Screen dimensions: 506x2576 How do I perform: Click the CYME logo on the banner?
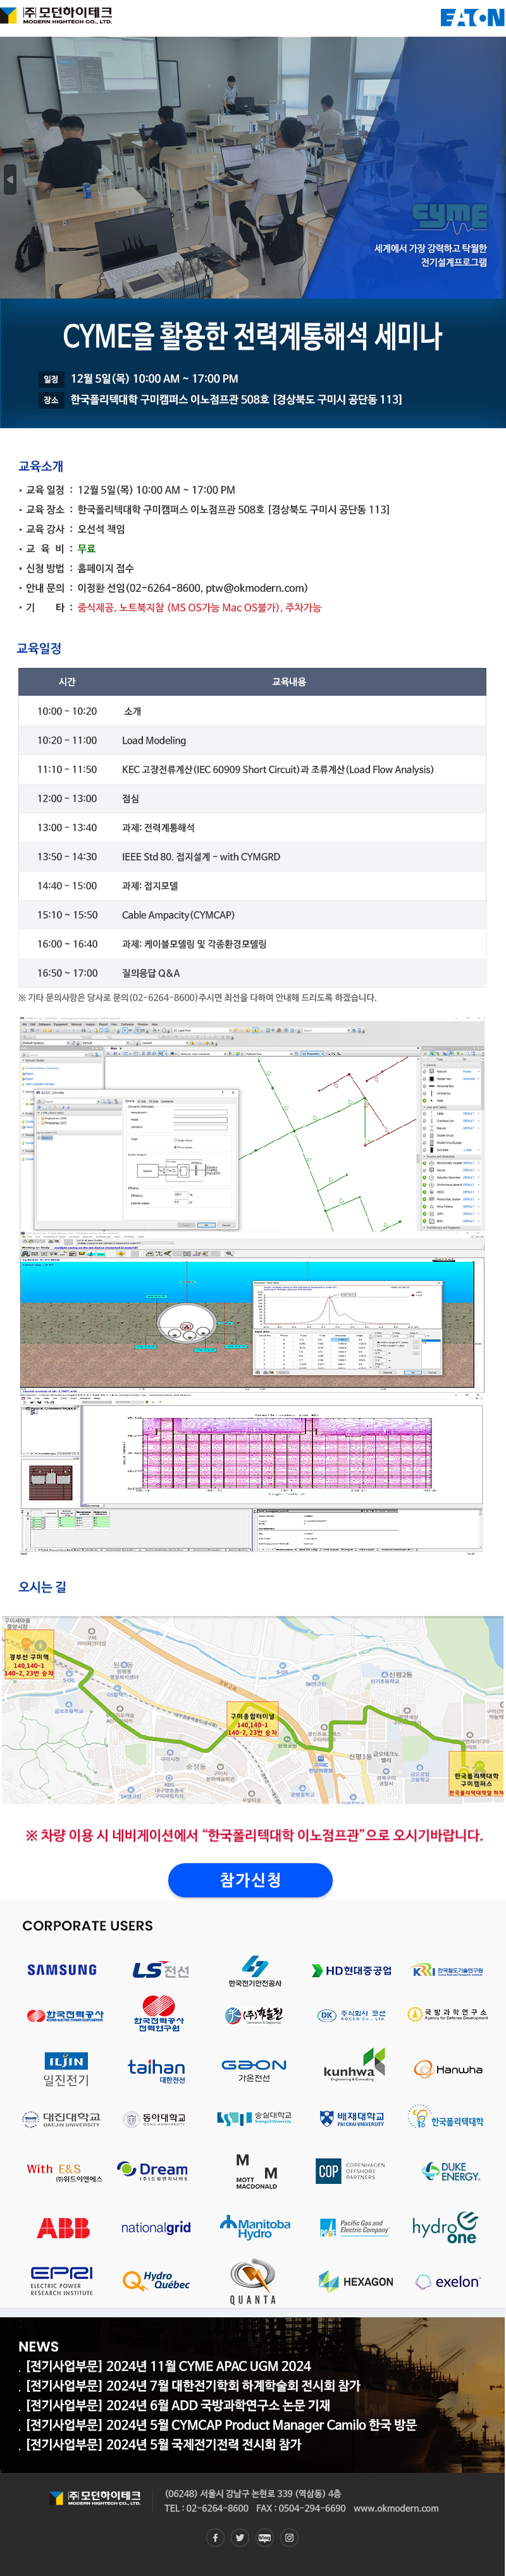[450, 217]
